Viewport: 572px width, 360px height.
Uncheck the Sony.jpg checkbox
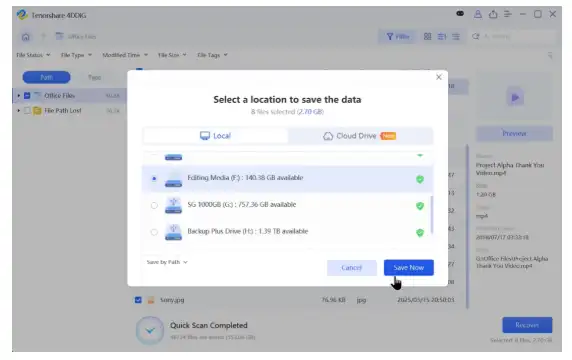pos(138,300)
